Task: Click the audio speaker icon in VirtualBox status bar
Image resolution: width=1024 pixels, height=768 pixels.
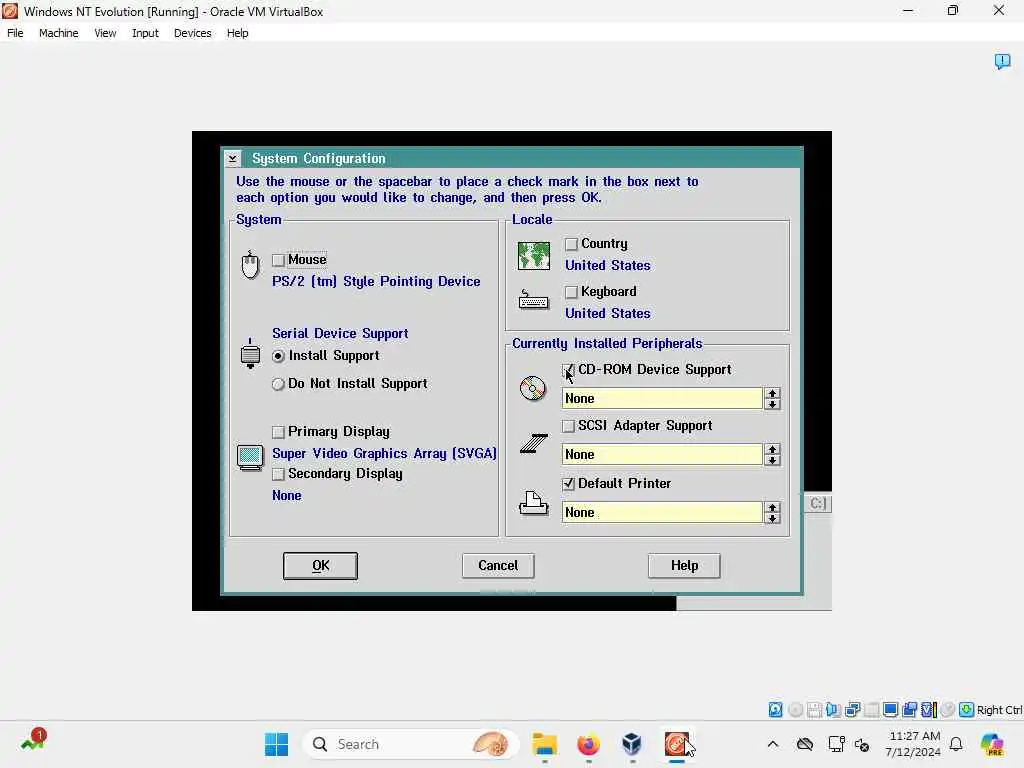Action: (x=833, y=709)
